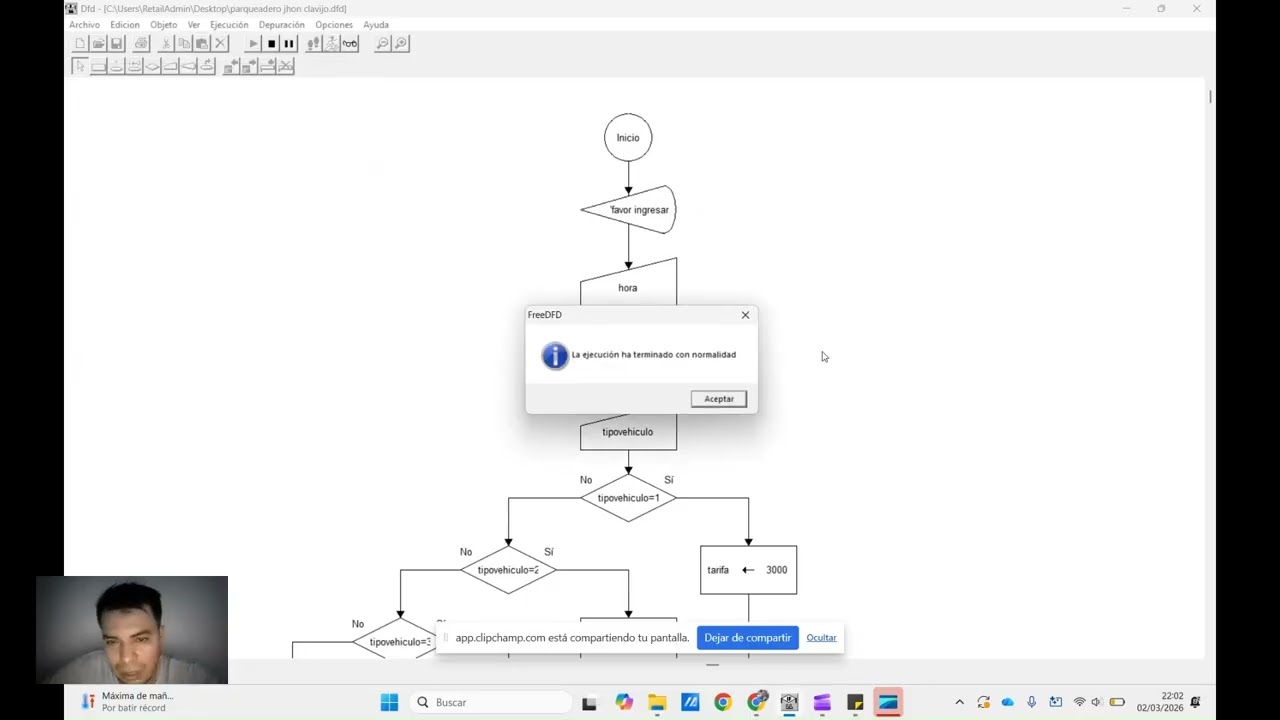Select the input read object tool

pos(170,66)
